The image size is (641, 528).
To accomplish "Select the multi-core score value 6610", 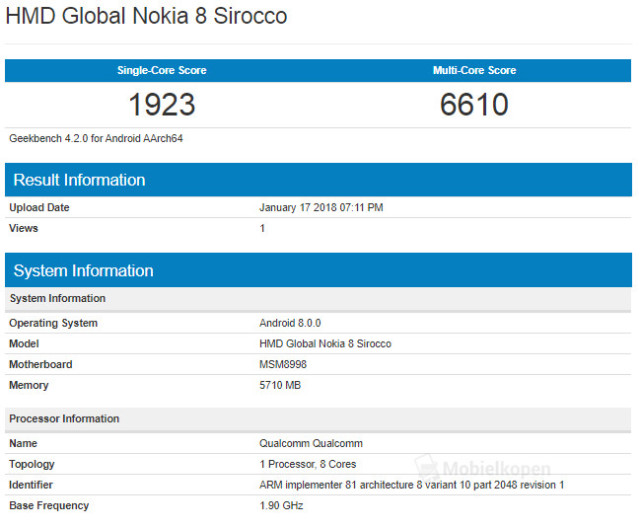I will (474, 104).
